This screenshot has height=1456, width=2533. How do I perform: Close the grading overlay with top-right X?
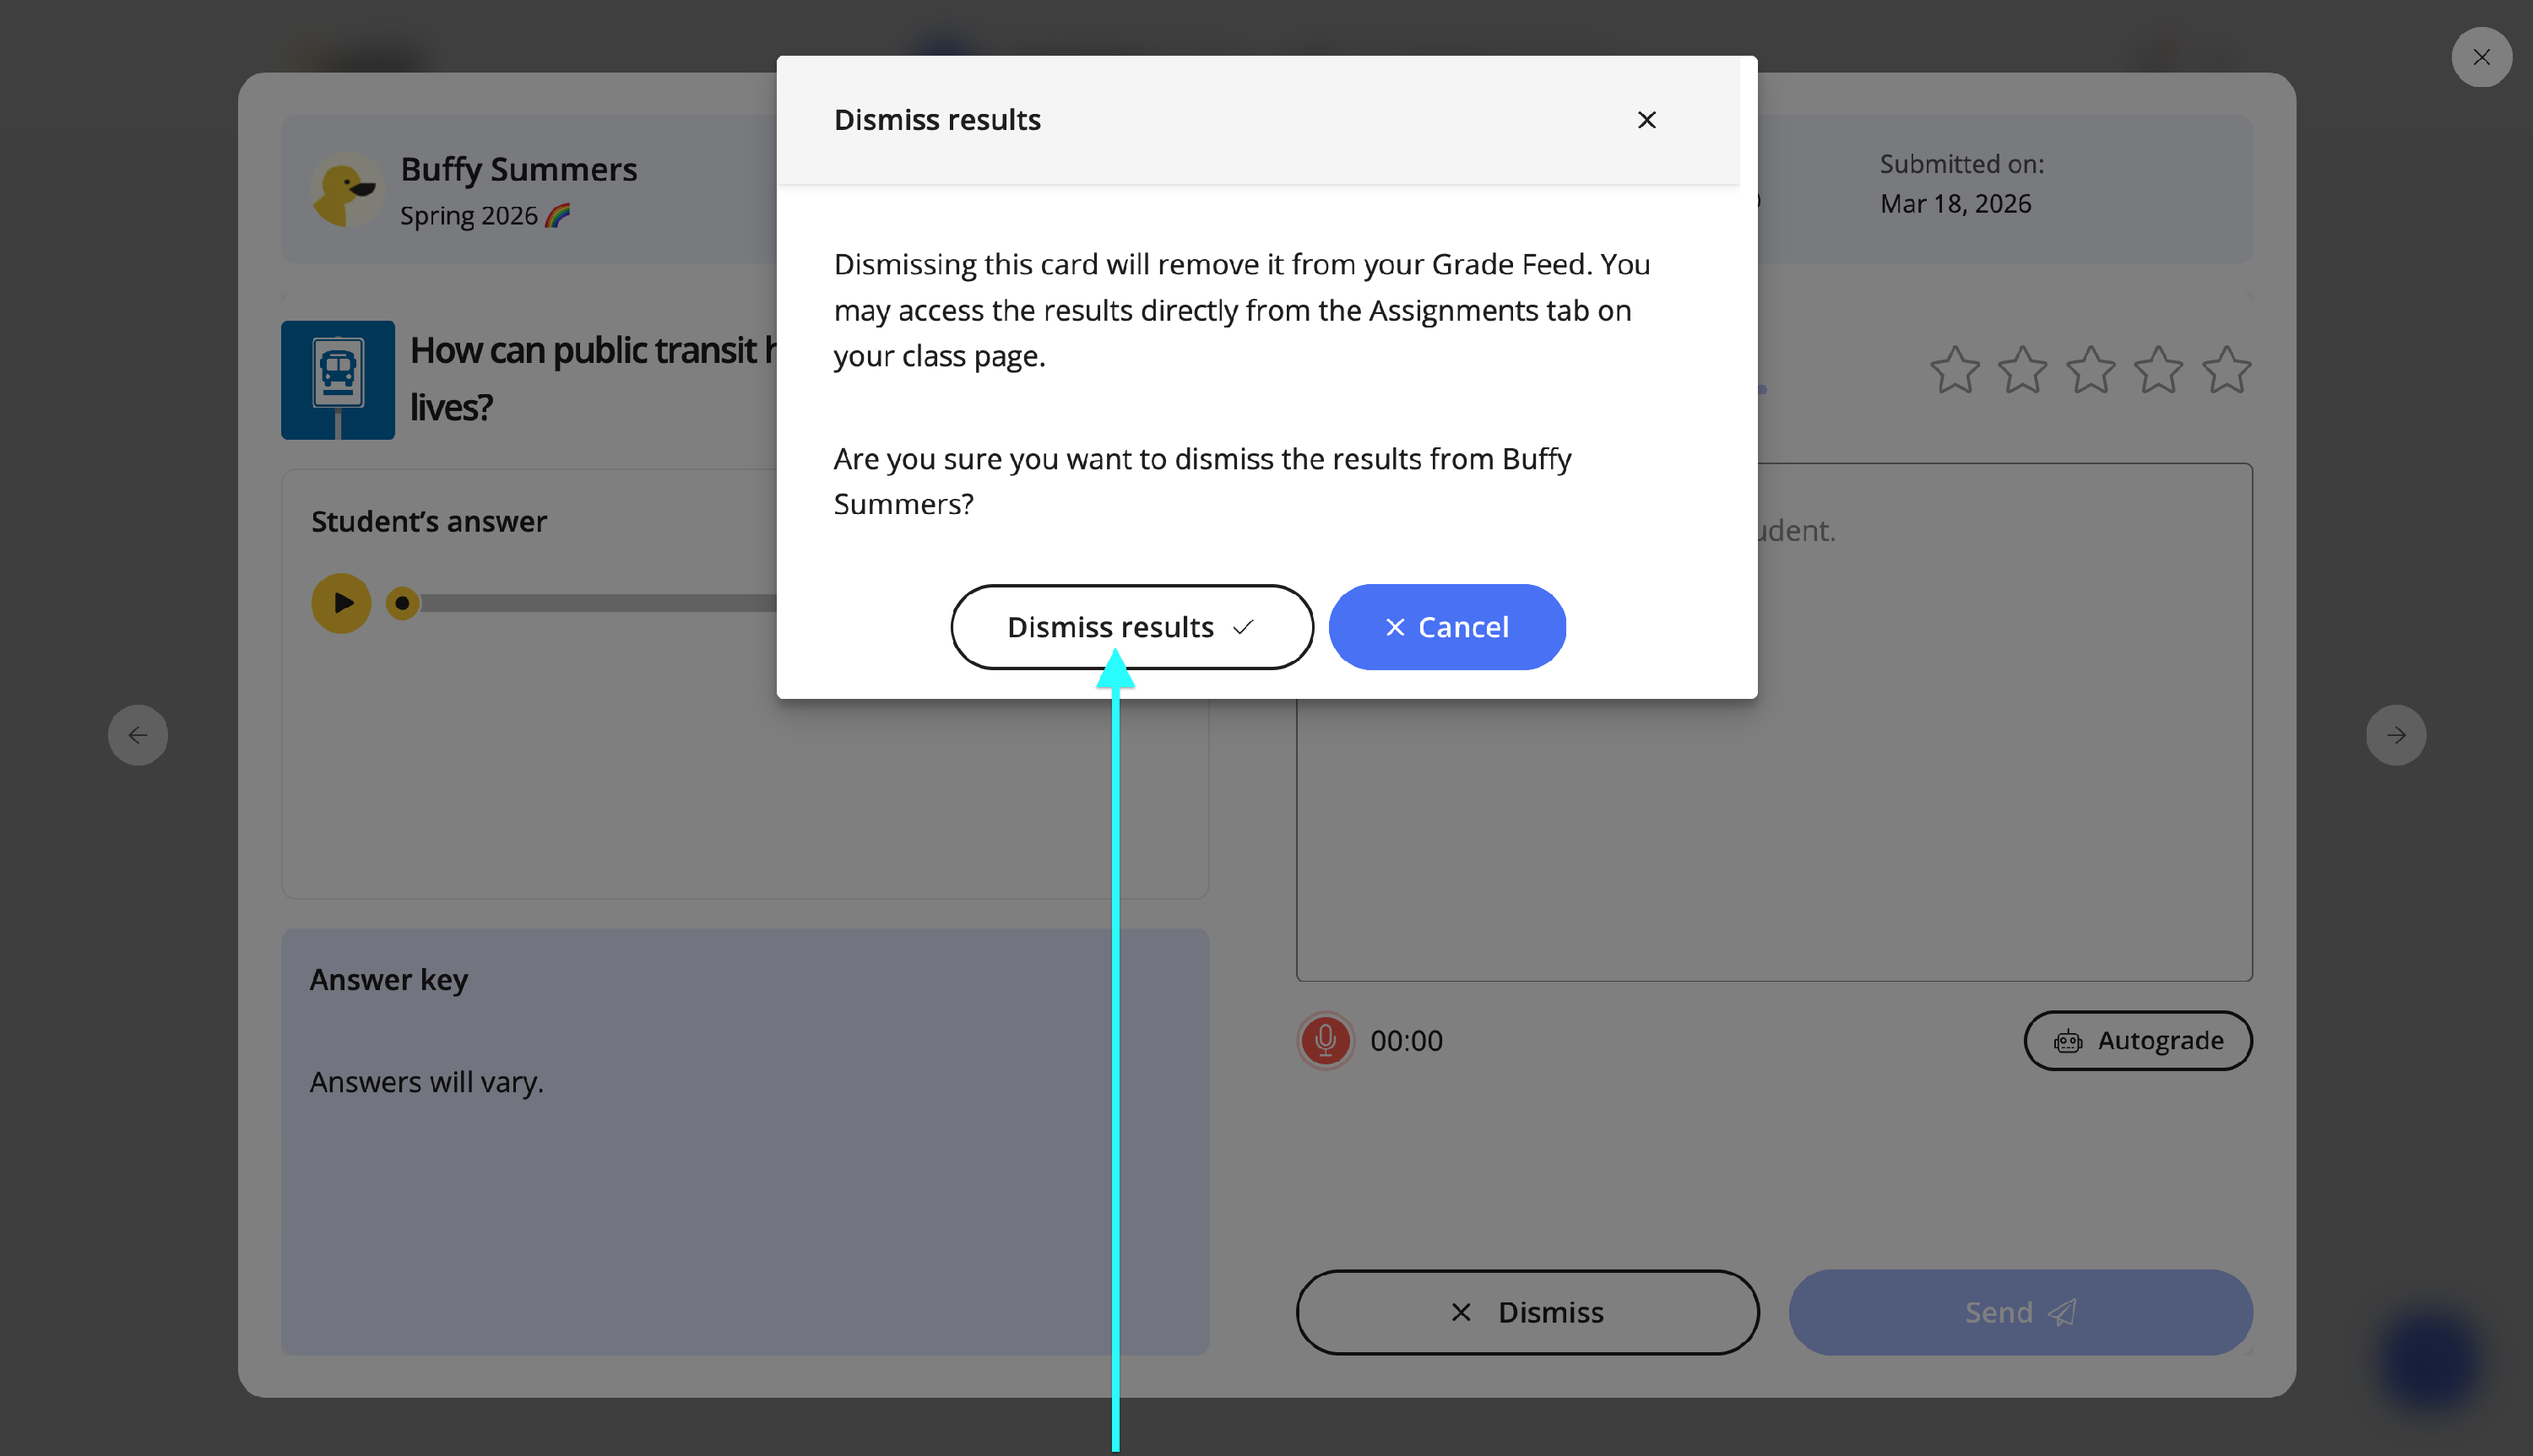(2481, 57)
